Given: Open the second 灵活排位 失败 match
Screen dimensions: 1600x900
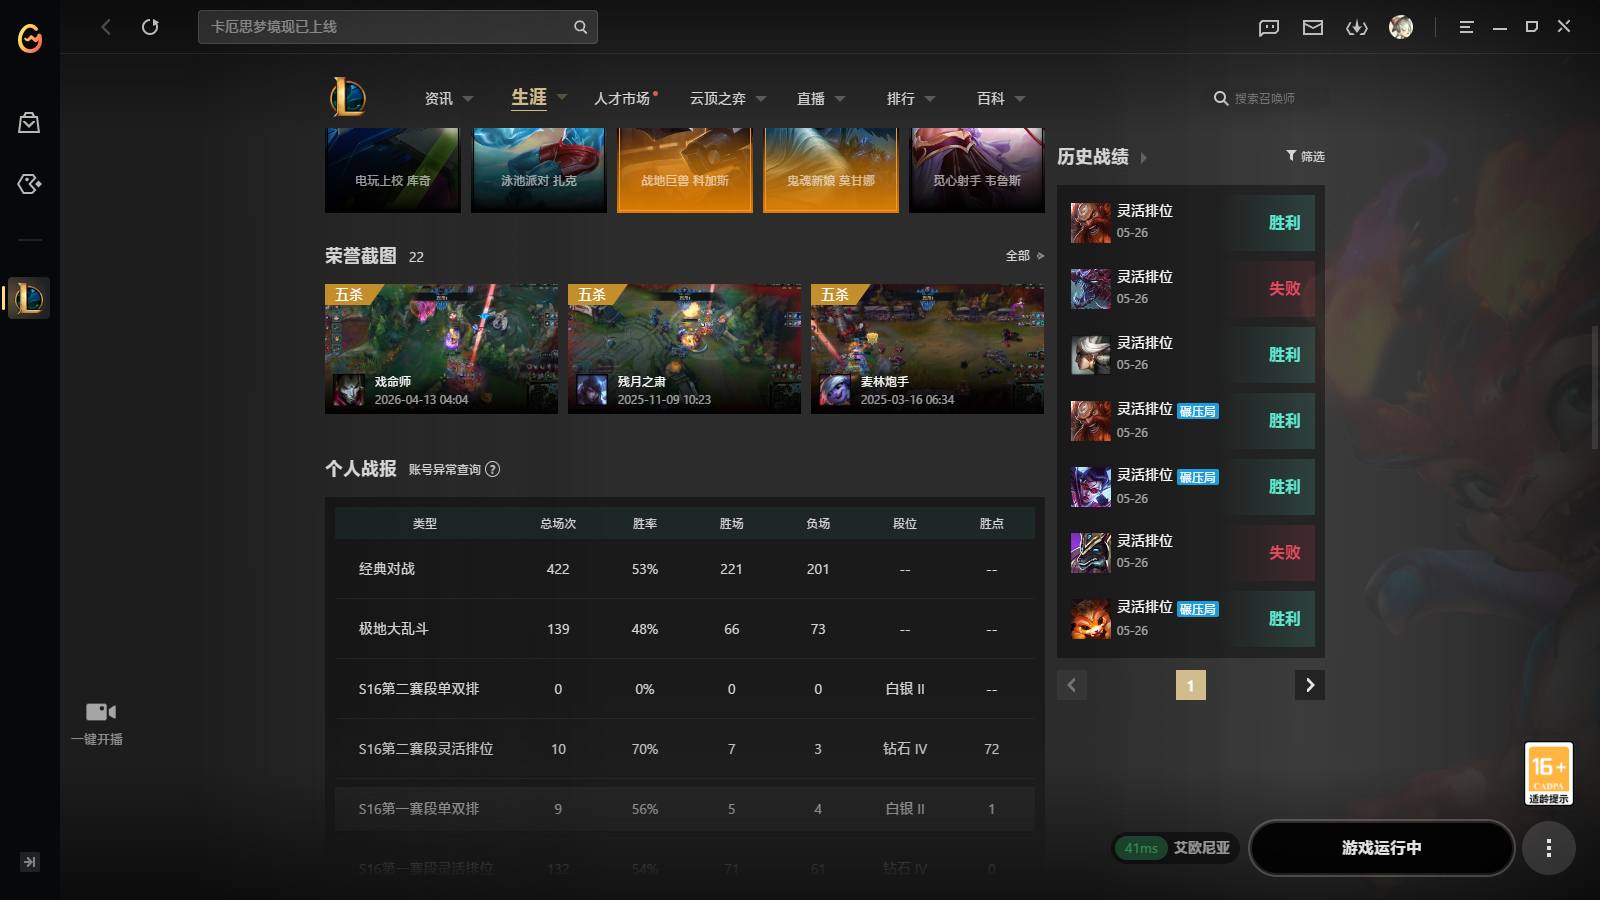Looking at the screenshot, I should (x=1191, y=289).
